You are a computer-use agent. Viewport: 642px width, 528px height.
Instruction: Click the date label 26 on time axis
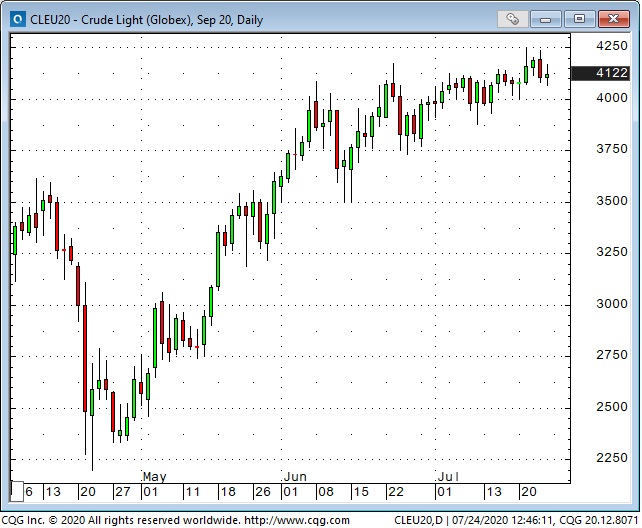[x=263, y=492]
